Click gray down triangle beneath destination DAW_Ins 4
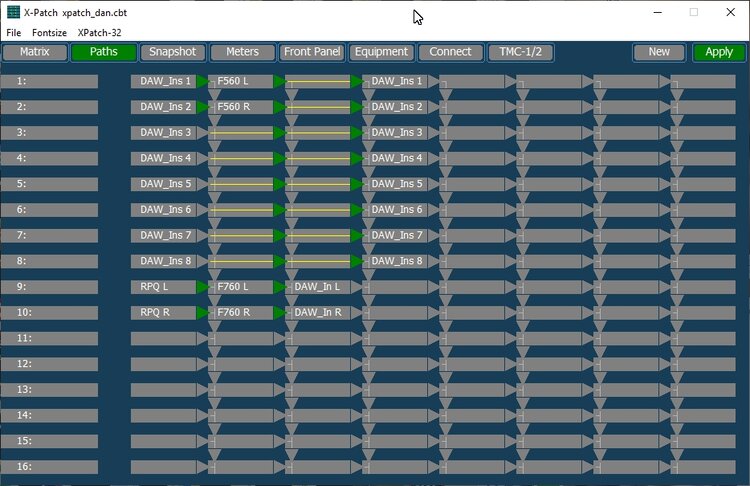The image size is (750, 486). 369,171
